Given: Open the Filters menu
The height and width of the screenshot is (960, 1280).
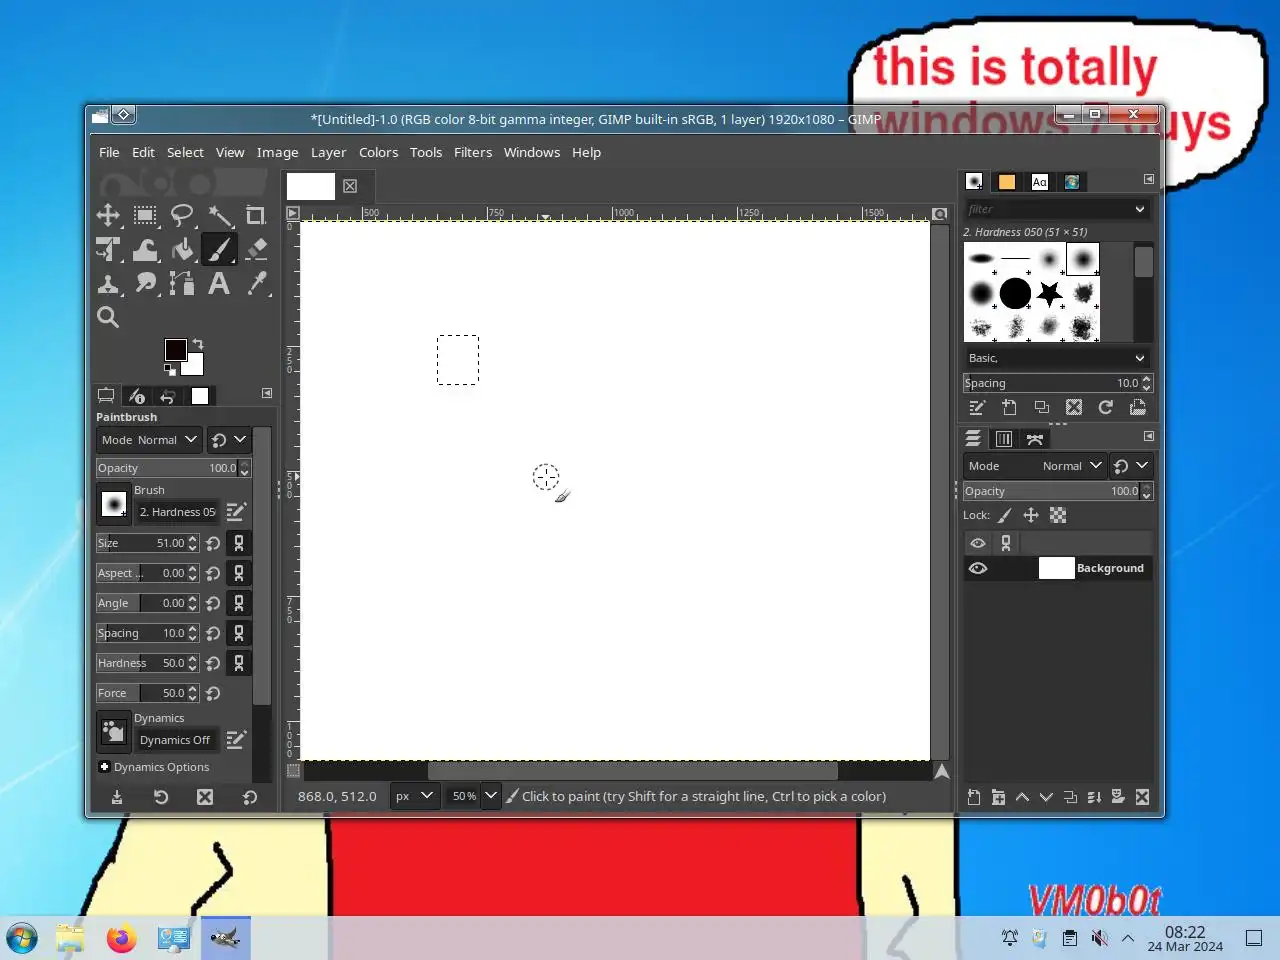Looking at the screenshot, I should 473,152.
